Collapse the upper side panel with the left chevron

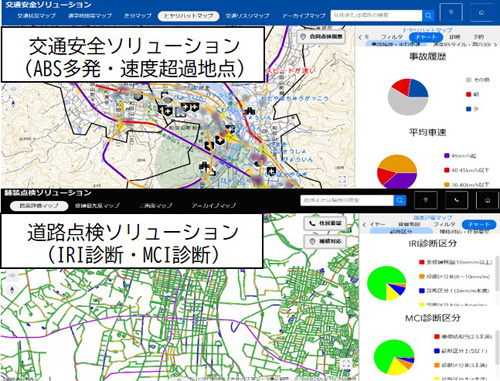pyautogui.click(x=360, y=37)
